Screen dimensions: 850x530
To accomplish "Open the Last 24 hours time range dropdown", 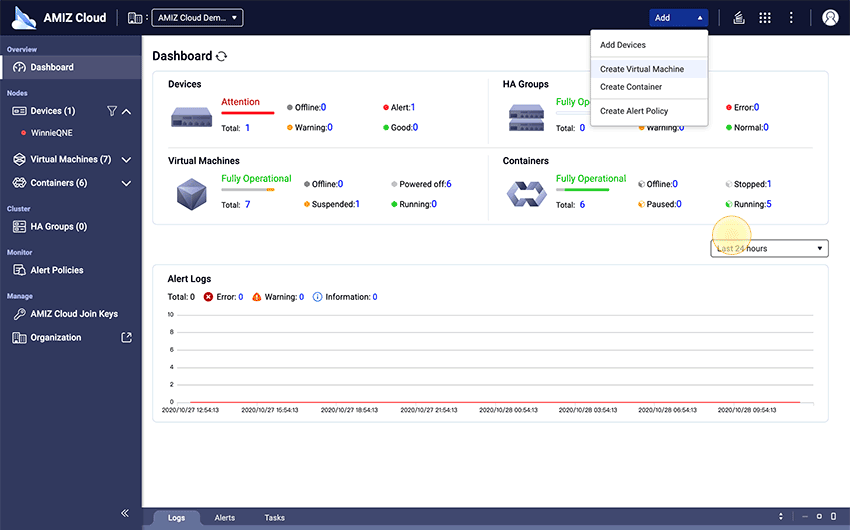I will pos(769,248).
